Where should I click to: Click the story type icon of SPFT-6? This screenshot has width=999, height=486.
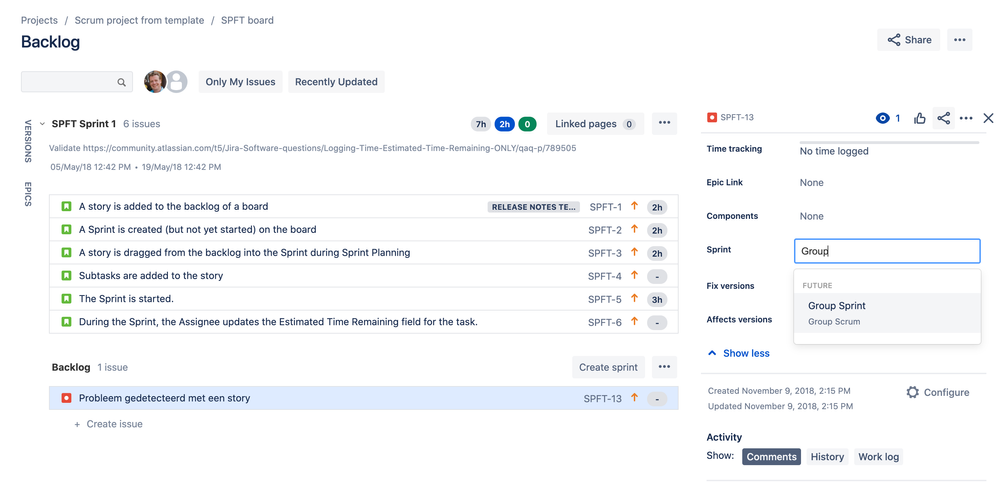point(66,322)
